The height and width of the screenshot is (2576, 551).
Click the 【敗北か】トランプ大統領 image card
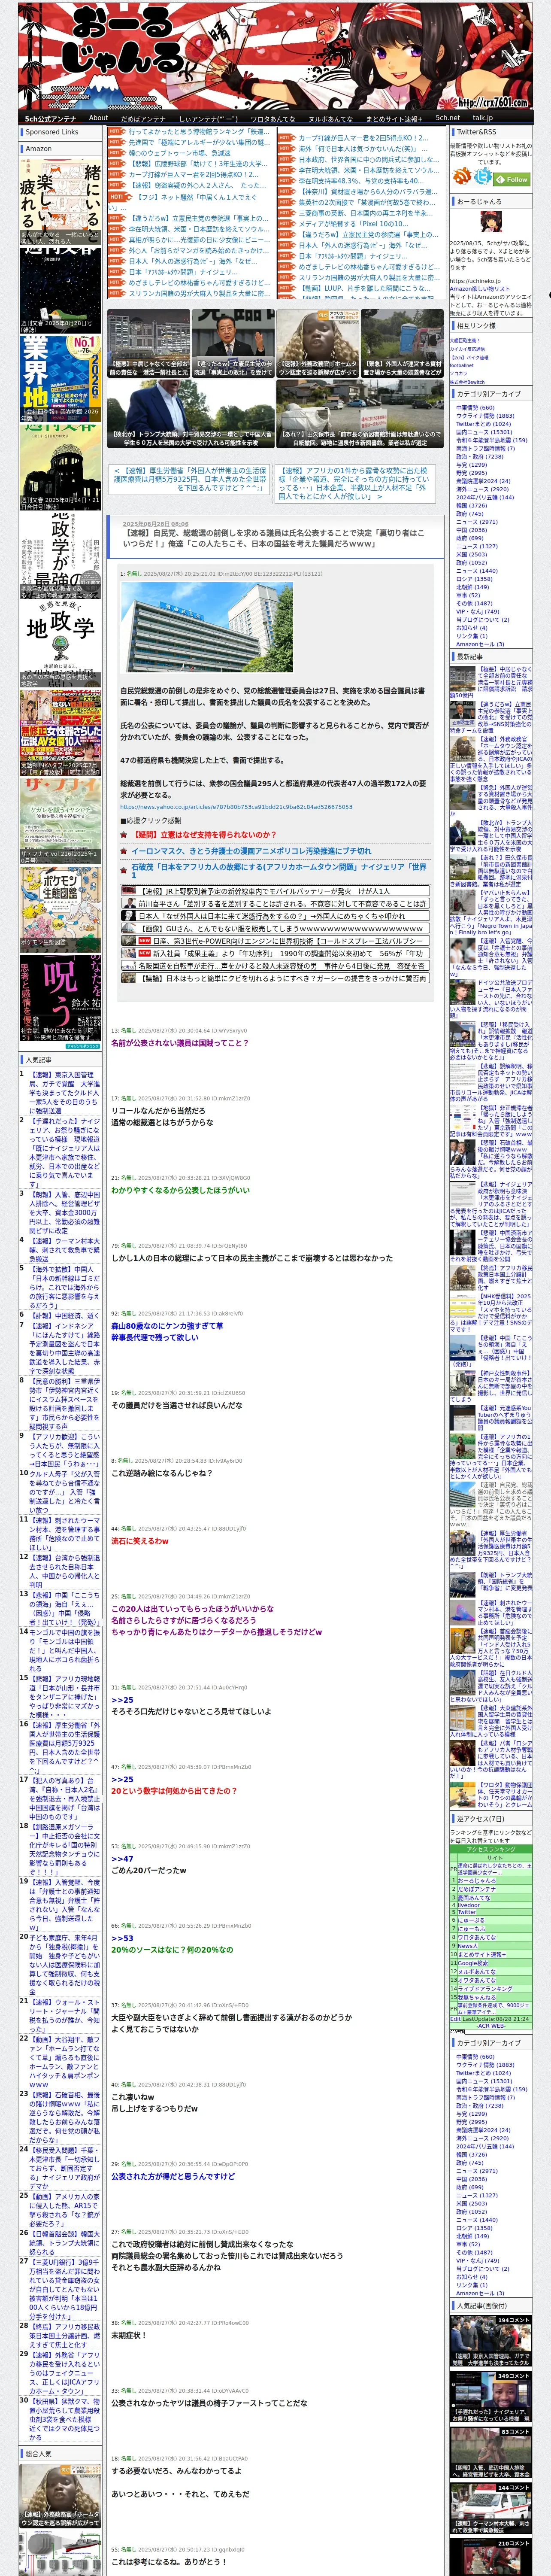[190, 413]
